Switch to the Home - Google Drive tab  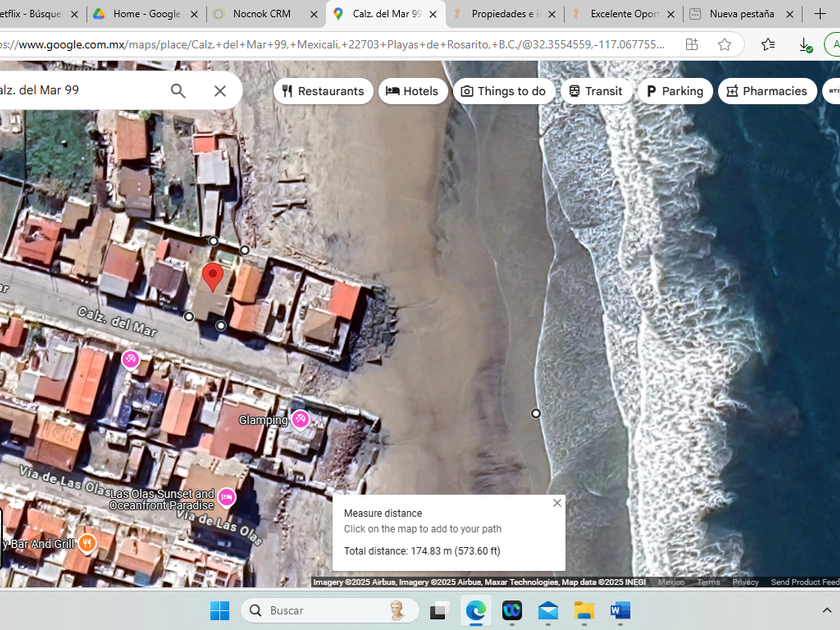(x=146, y=14)
